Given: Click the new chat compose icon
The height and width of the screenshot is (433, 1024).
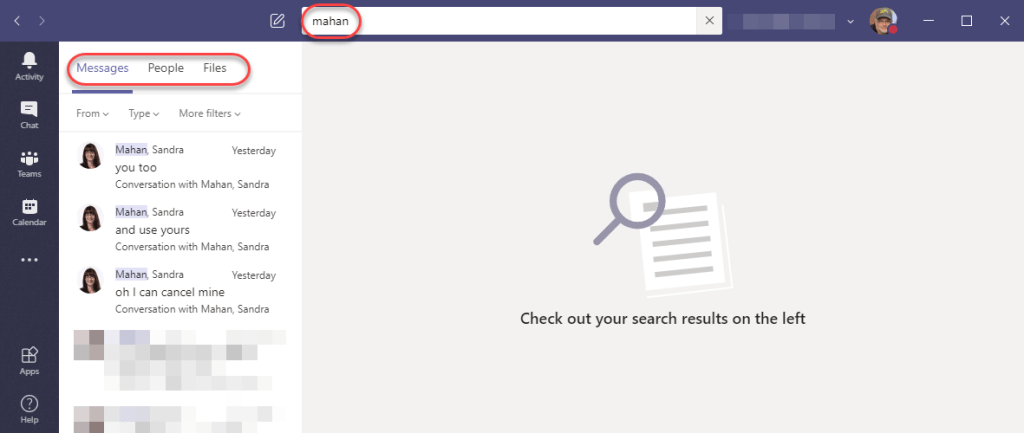Looking at the screenshot, I should click(277, 21).
